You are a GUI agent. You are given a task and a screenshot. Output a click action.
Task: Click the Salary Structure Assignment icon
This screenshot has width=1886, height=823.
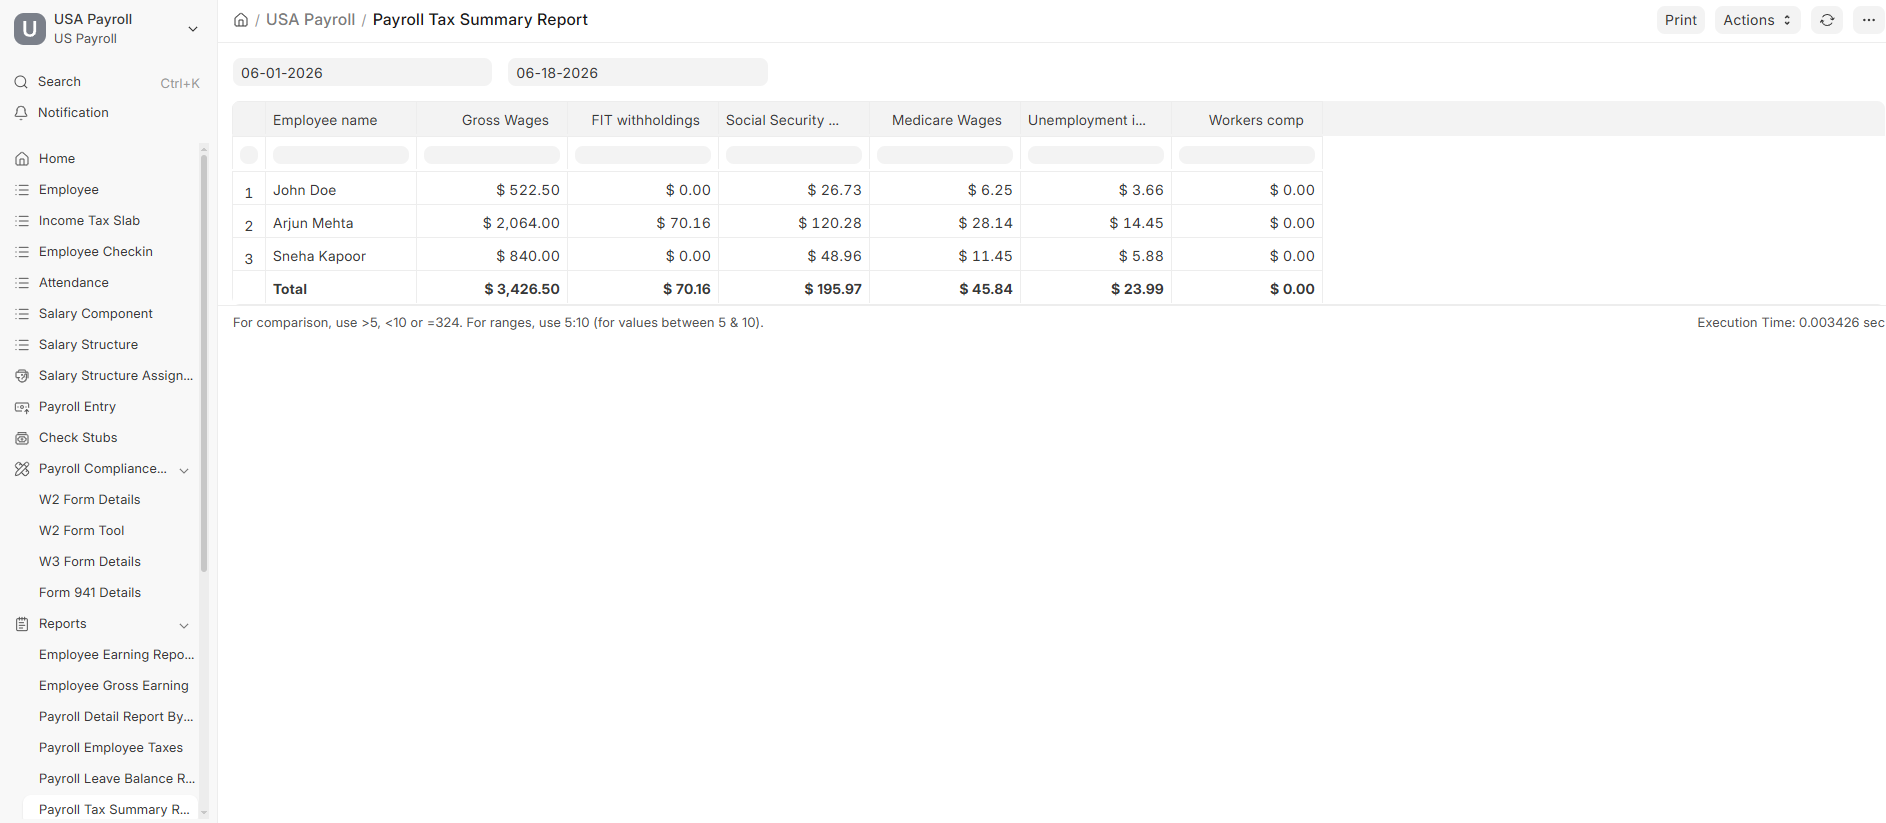click(22, 376)
